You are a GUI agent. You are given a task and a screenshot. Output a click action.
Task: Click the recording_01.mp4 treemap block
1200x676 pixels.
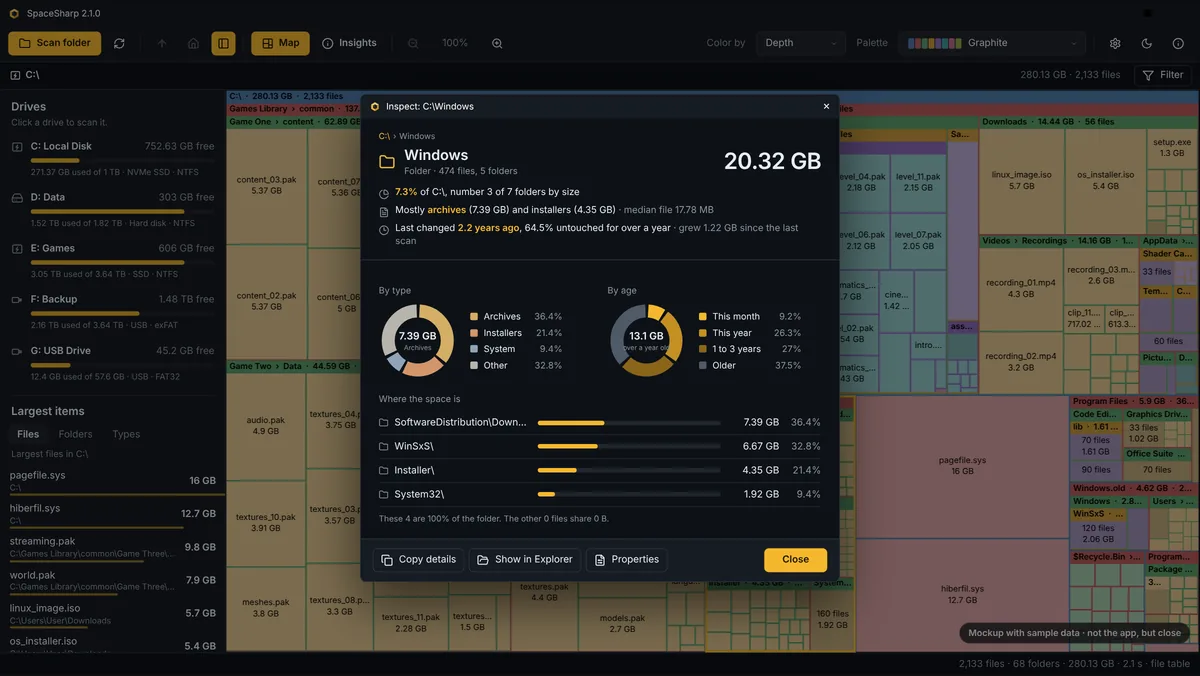pos(1021,288)
